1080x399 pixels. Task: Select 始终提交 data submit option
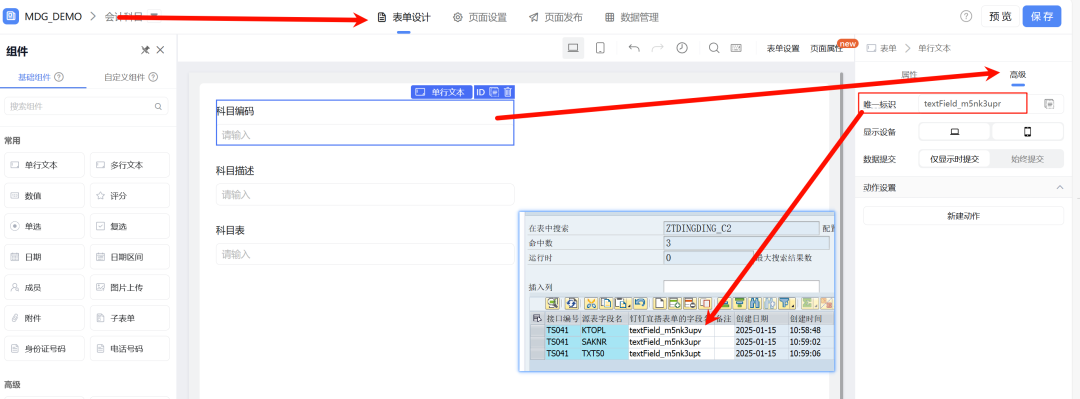pyautogui.click(x=1027, y=158)
